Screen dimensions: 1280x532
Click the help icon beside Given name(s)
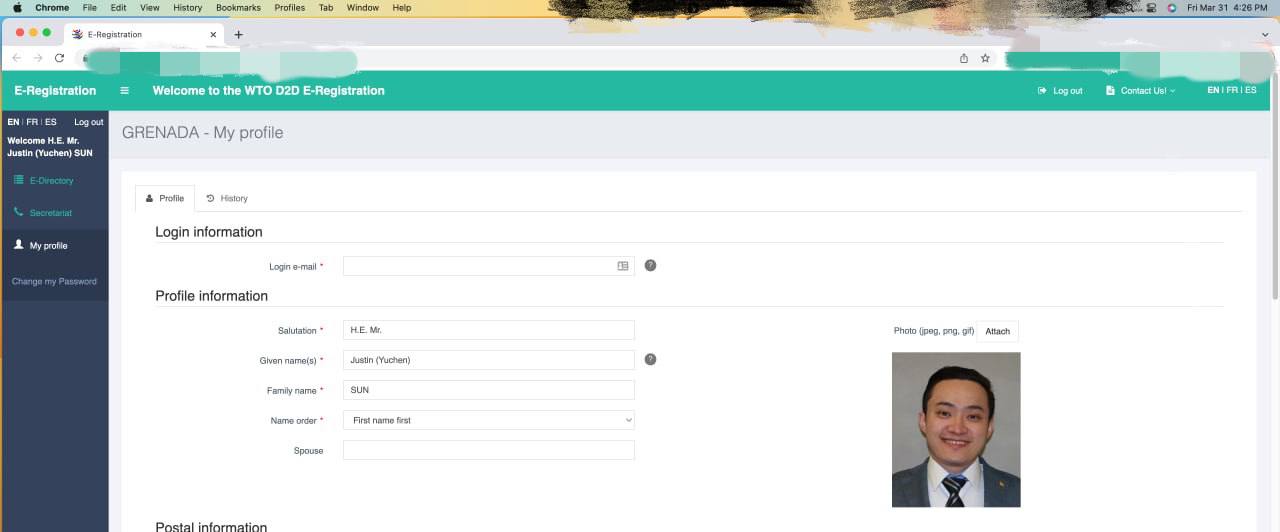(x=650, y=359)
